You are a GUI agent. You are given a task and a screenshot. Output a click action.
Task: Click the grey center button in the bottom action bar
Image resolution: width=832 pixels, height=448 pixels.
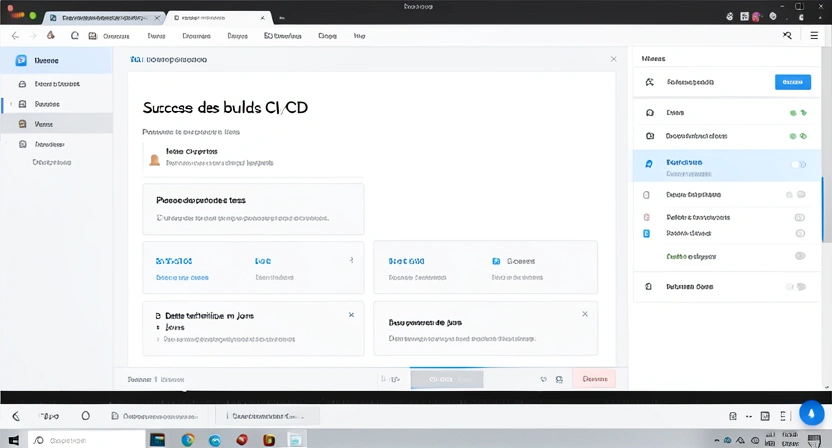click(x=447, y=379)
